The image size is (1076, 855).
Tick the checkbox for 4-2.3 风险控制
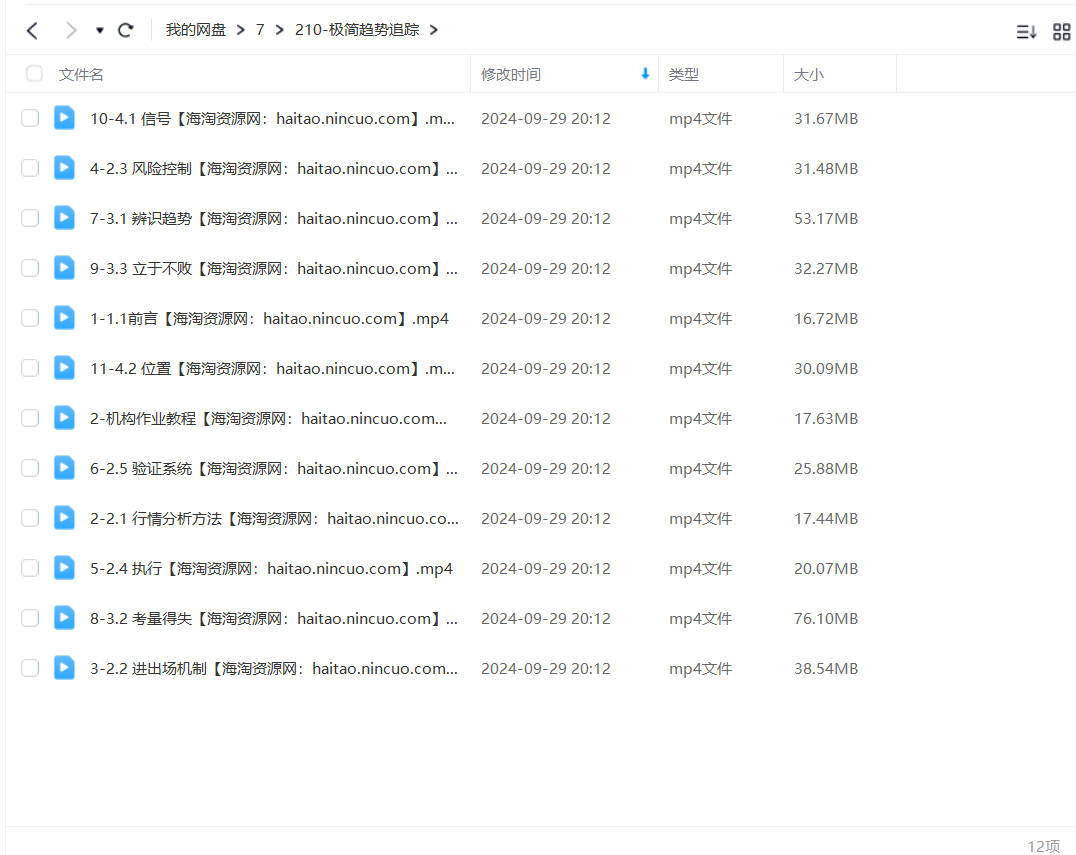[x=30, y=168]
